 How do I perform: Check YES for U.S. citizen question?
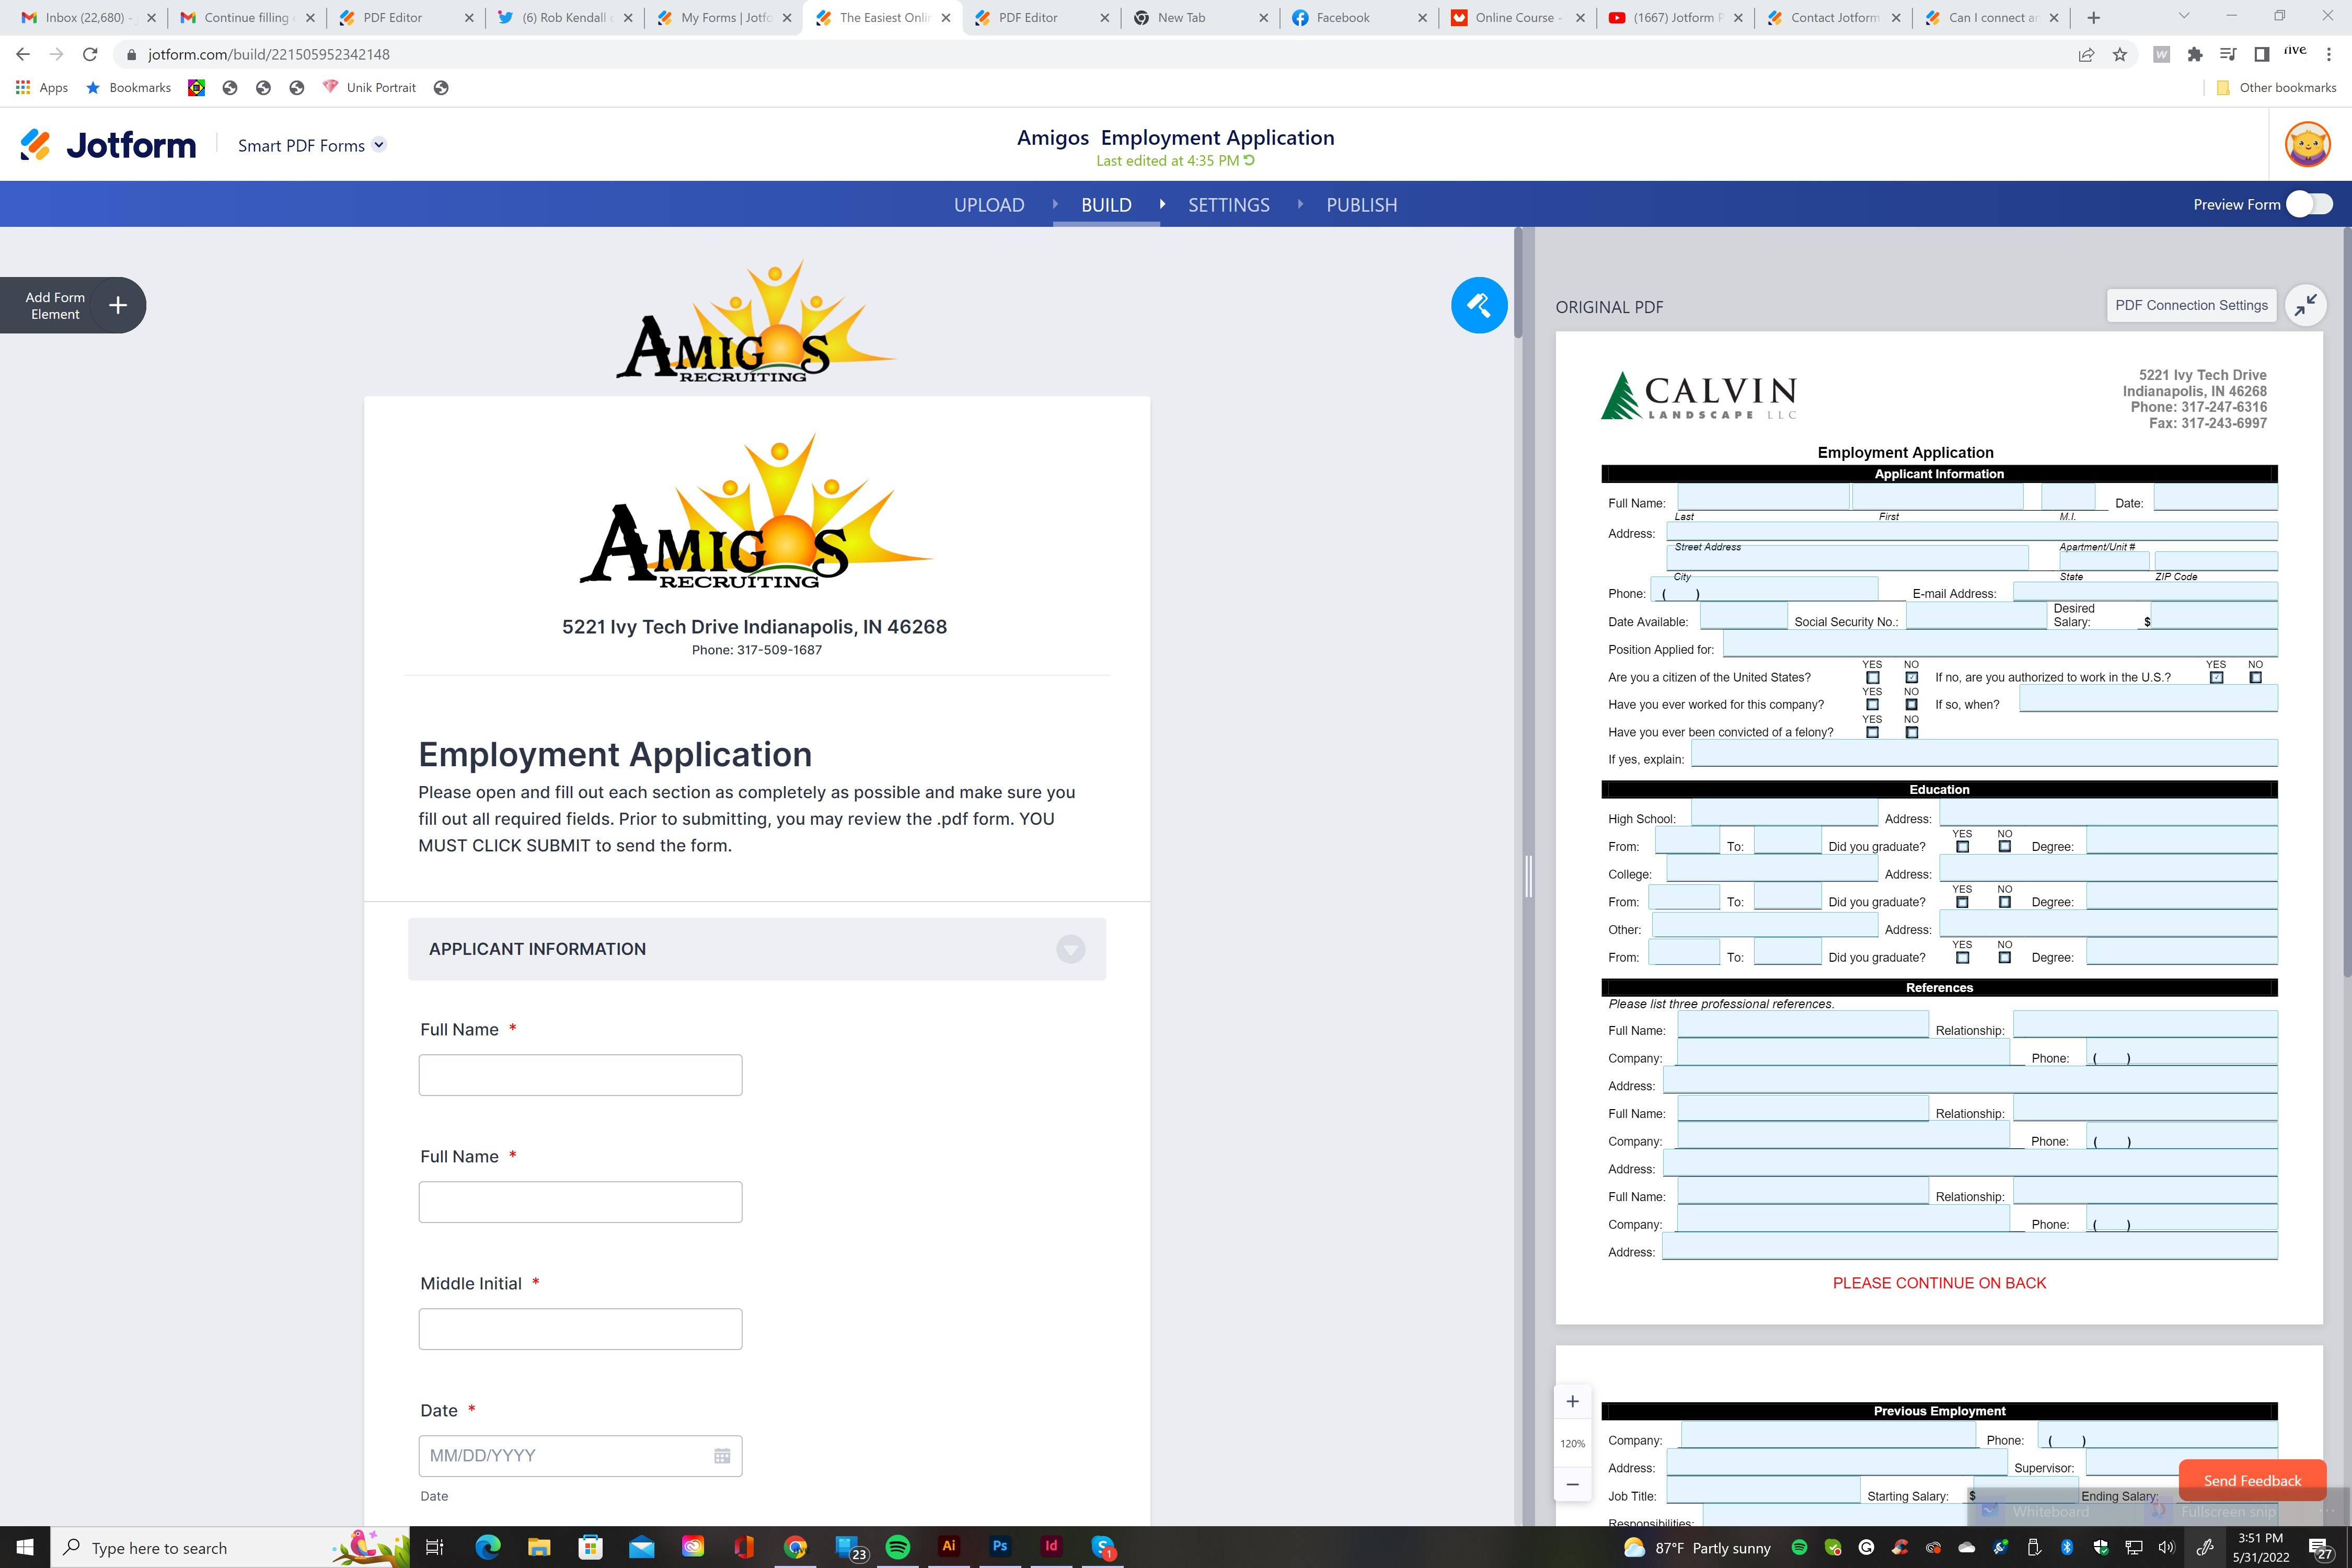(x=1873, y=678)
